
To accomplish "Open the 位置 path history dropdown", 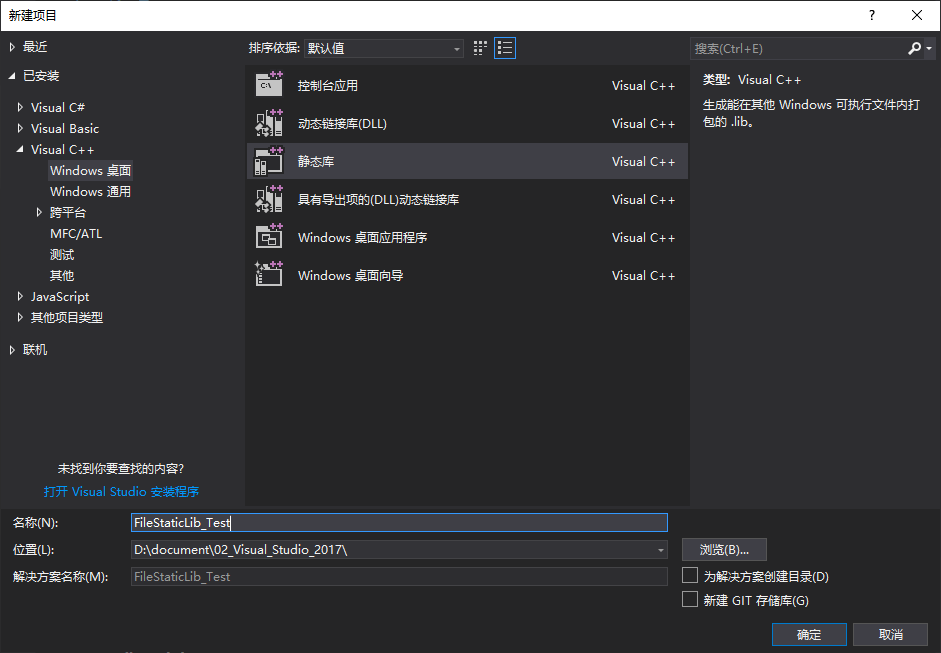I will point(660,549).
